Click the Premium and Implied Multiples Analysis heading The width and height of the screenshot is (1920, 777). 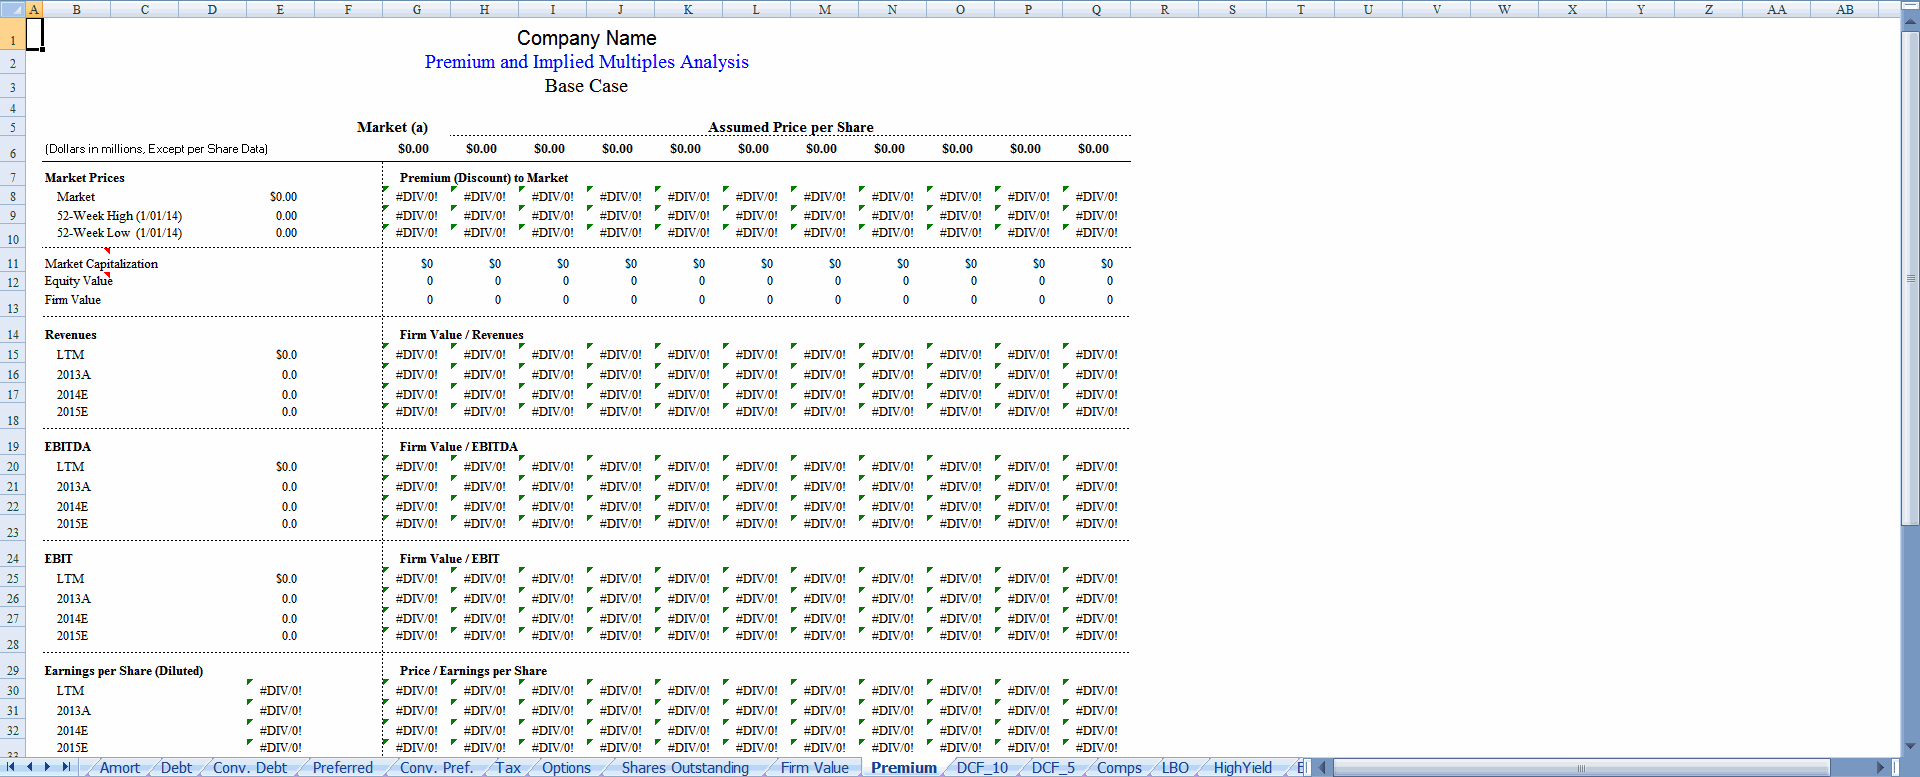(x=587, y=62)
